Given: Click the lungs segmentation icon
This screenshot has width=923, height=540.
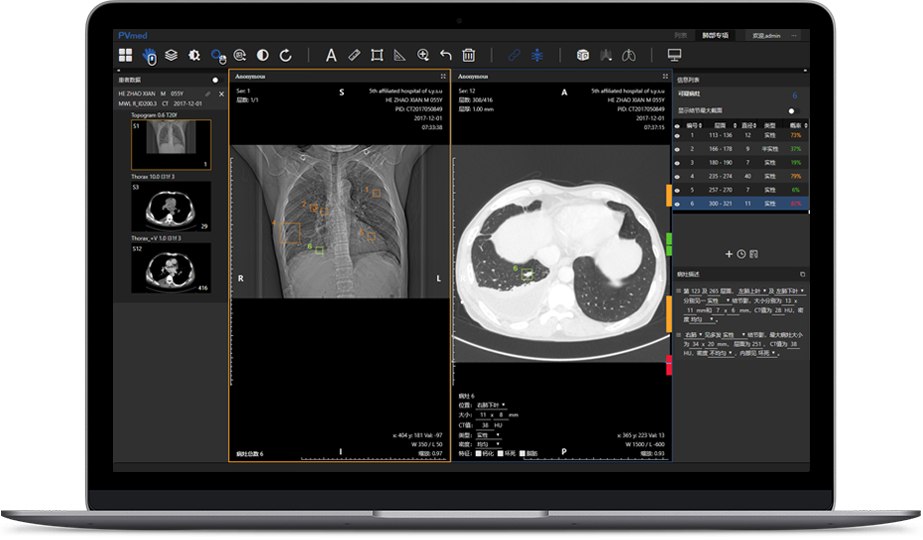Looking at the screenshot, I should point(606,55).
